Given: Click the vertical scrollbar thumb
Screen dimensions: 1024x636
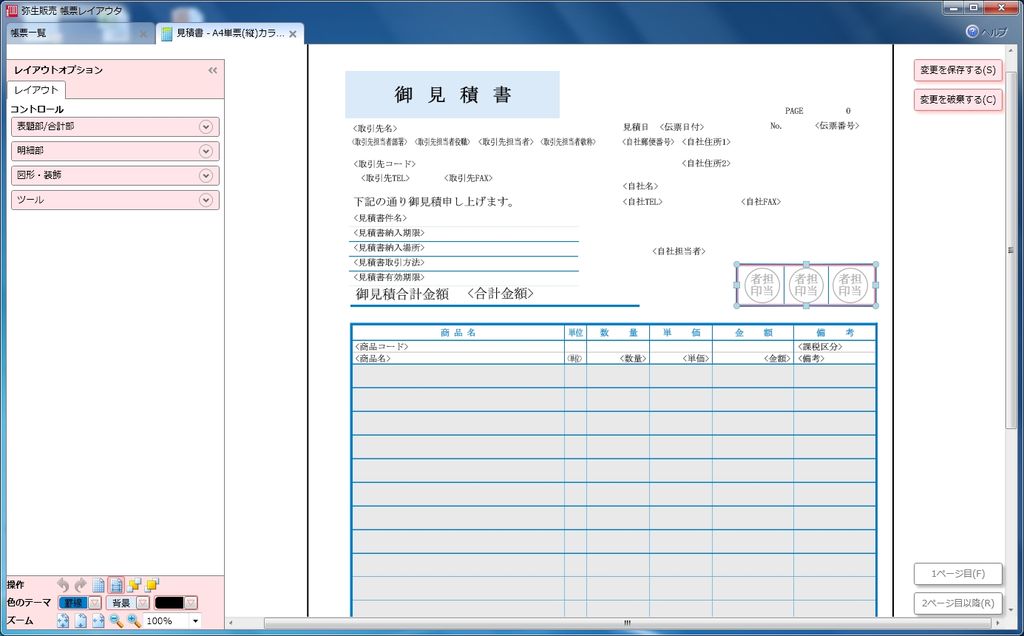Looking at the screenshot, I should (1011, 250).
